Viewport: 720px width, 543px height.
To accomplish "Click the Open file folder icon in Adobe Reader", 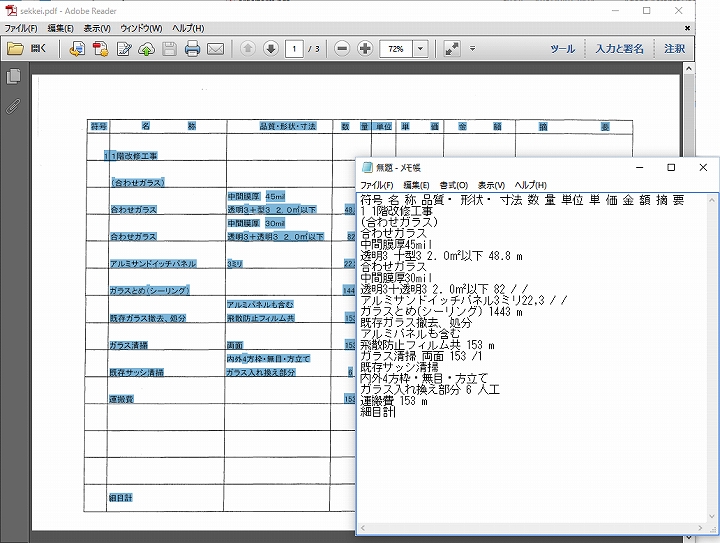I will (x=15, y=48).
